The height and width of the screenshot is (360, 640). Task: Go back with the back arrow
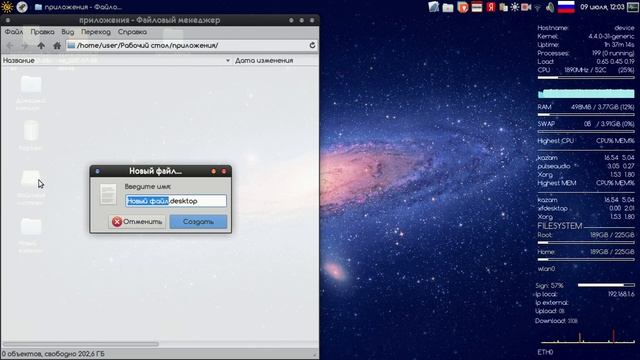point(10,46)
